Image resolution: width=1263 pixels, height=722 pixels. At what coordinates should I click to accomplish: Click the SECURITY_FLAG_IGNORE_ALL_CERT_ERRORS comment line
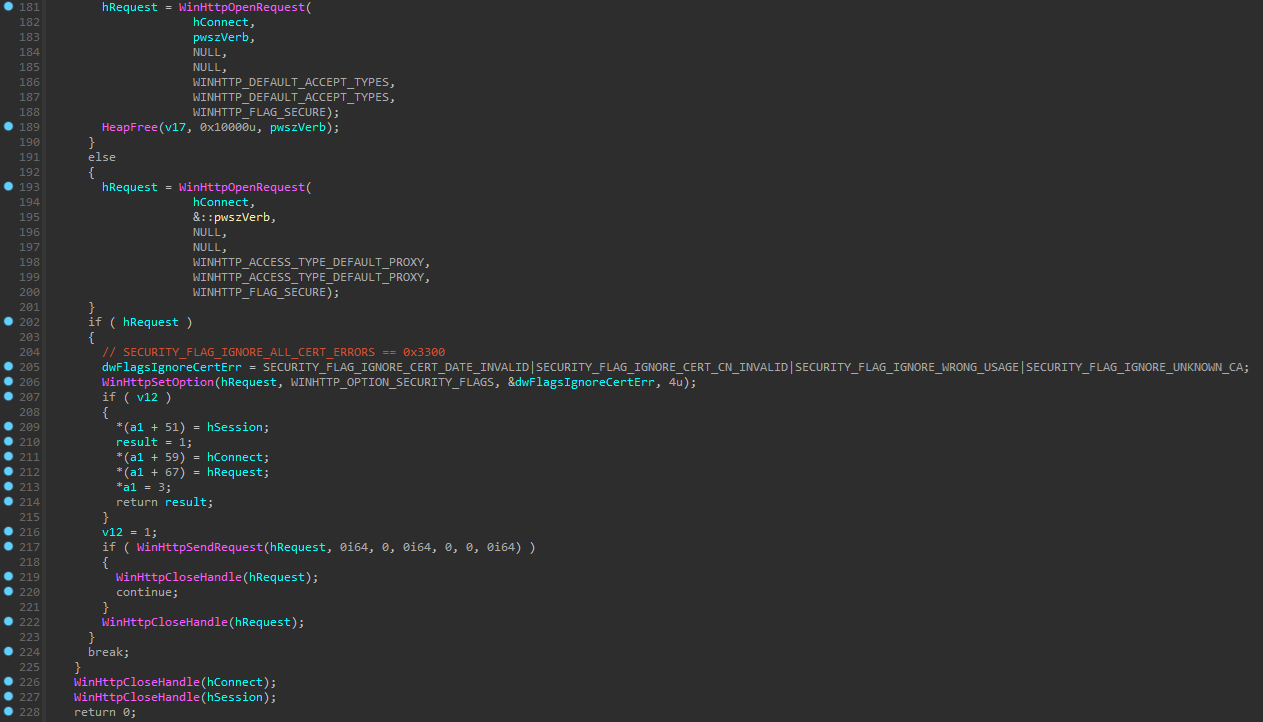[x=273, y=352]
